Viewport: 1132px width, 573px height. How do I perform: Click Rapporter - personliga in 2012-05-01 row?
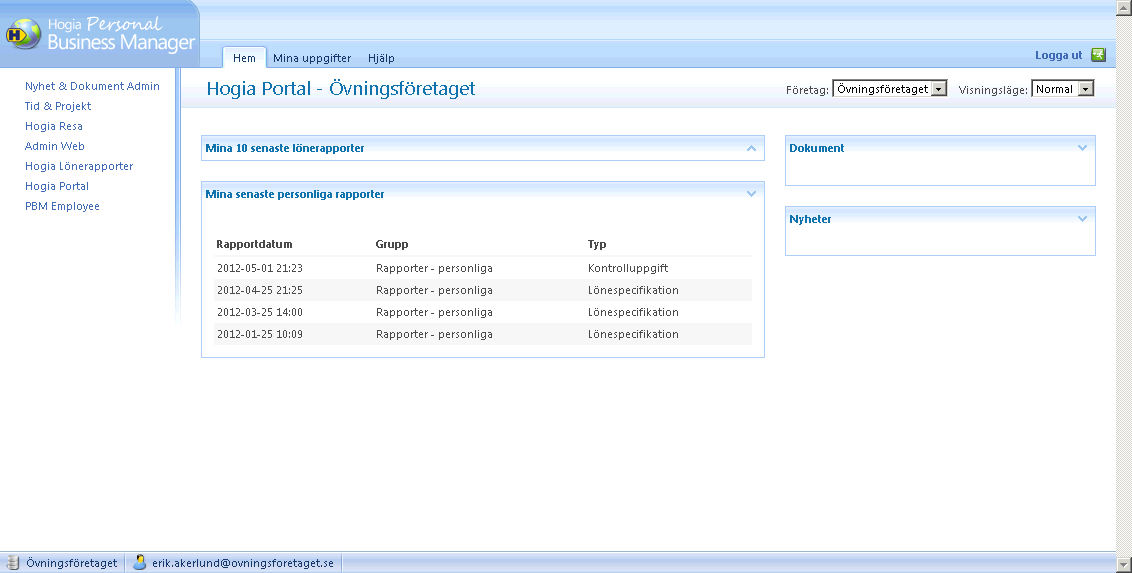435,268
